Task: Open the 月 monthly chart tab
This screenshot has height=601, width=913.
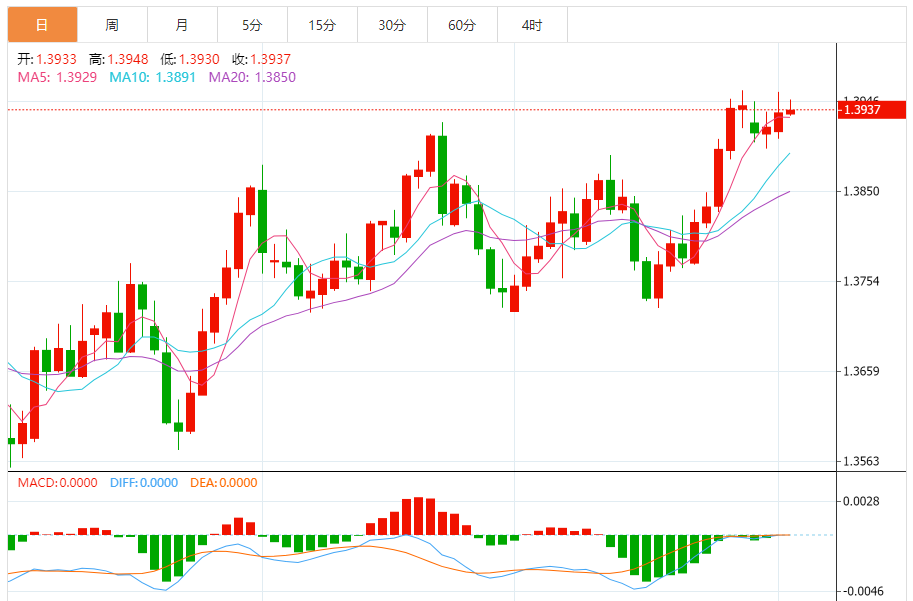Action: click(x=181, y=25)
